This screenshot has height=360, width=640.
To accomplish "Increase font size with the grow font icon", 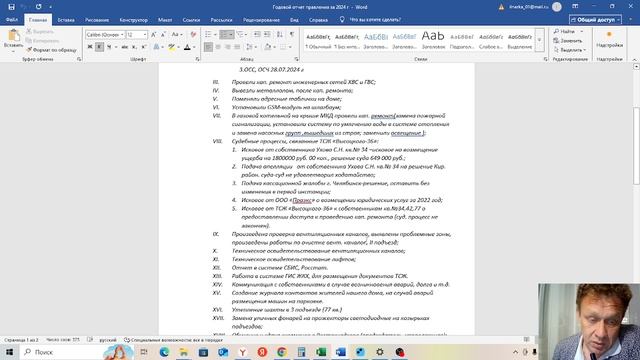I will tap(153, 35).
